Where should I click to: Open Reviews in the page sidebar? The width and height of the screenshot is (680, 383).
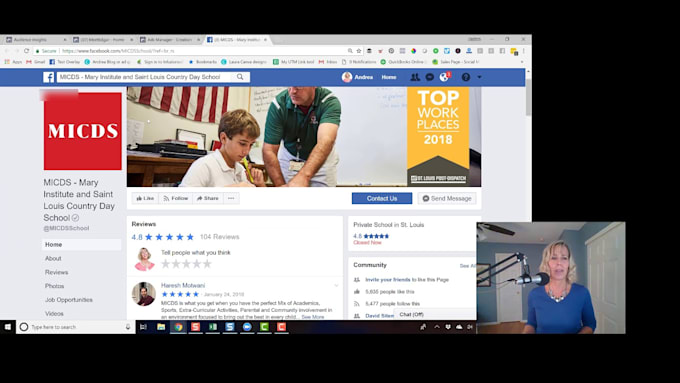[x=56, y=272]
